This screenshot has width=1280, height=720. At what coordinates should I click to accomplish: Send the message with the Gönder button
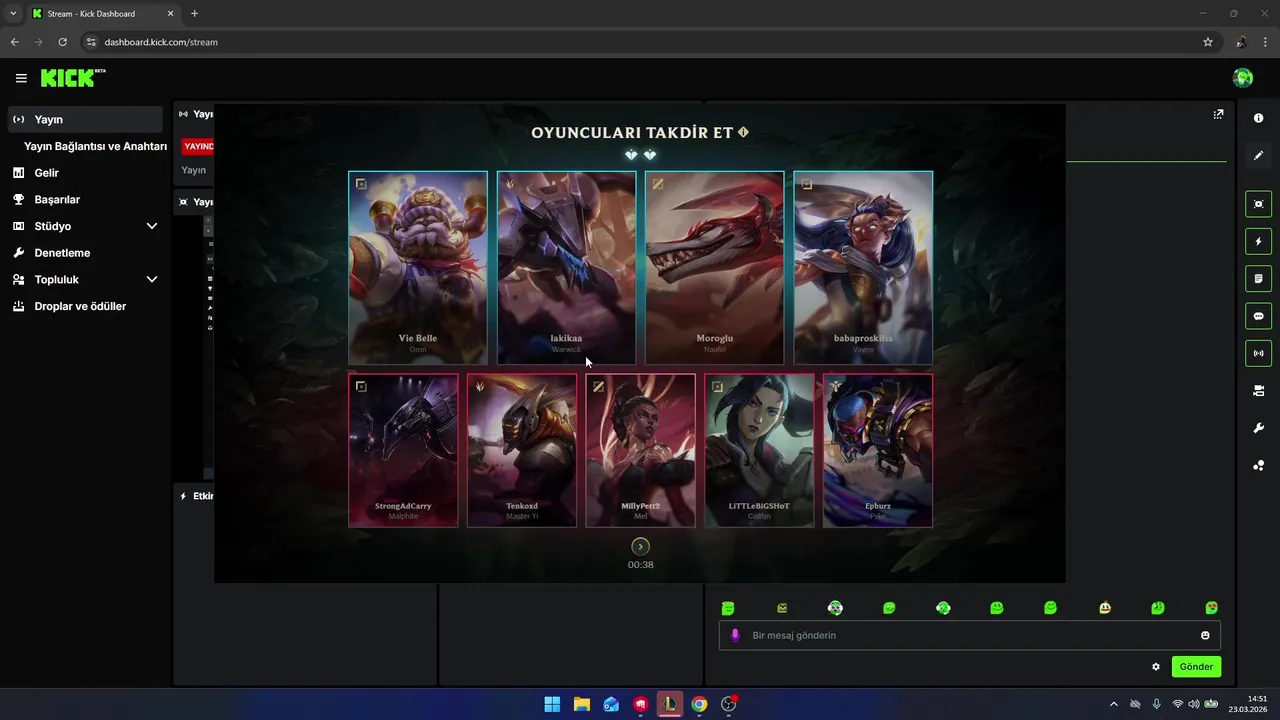1196,667
